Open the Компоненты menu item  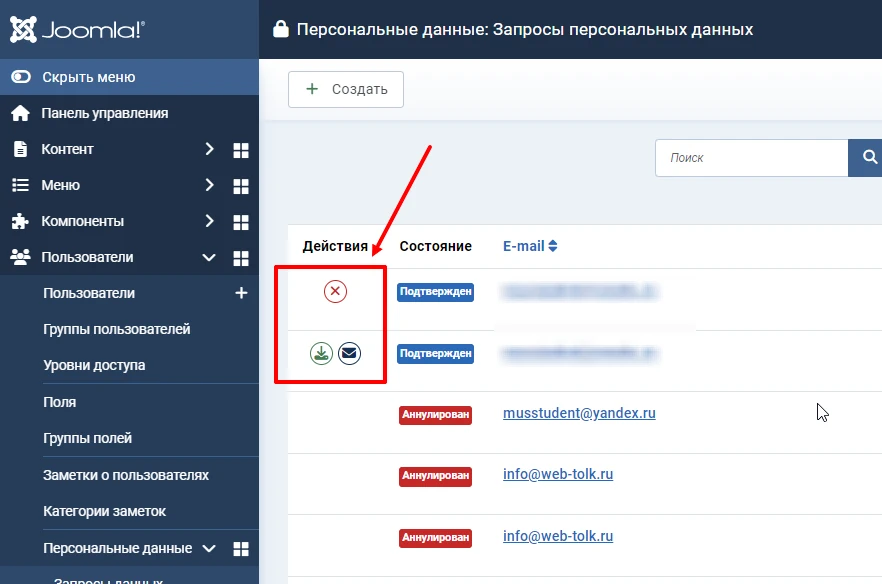[82, 221]
